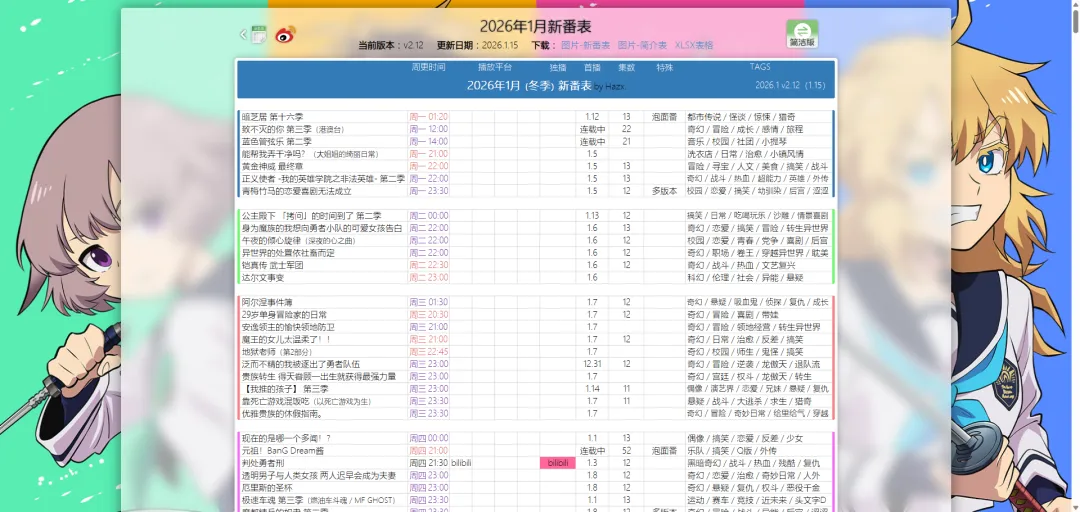This screenshot has height=512, width=1080.
Task: Click the 周三 22:45 time cell
Action: coord(428,352)
